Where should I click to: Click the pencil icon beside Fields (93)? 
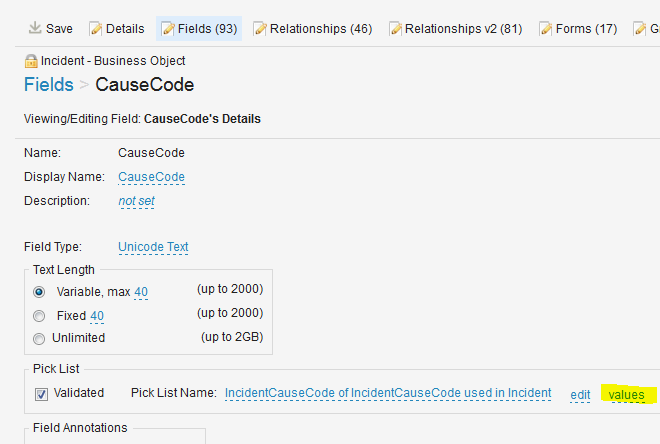click(x=168, y=29)
